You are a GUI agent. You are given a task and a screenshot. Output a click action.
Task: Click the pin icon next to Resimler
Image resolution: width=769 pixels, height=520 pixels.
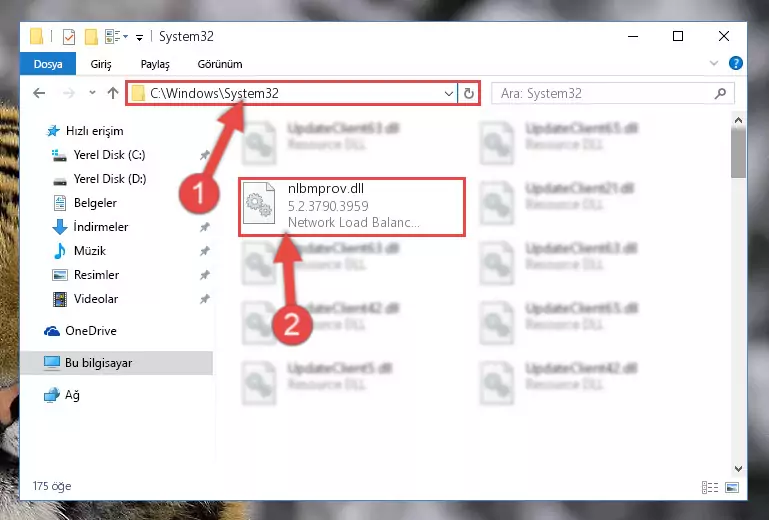(x=205, y=275)
